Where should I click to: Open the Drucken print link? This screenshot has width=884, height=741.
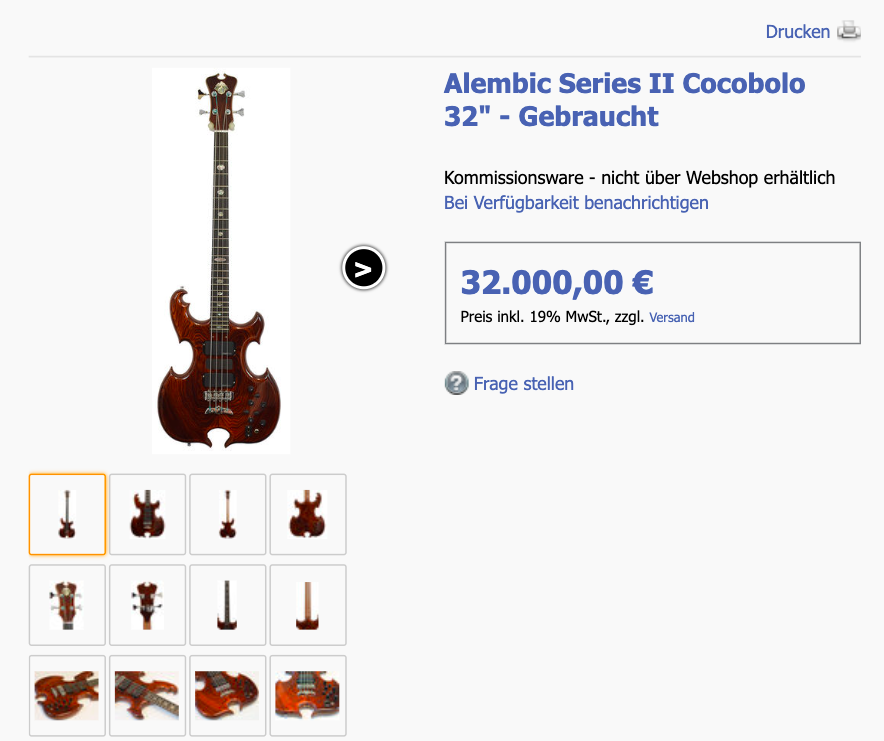(797, 32)
